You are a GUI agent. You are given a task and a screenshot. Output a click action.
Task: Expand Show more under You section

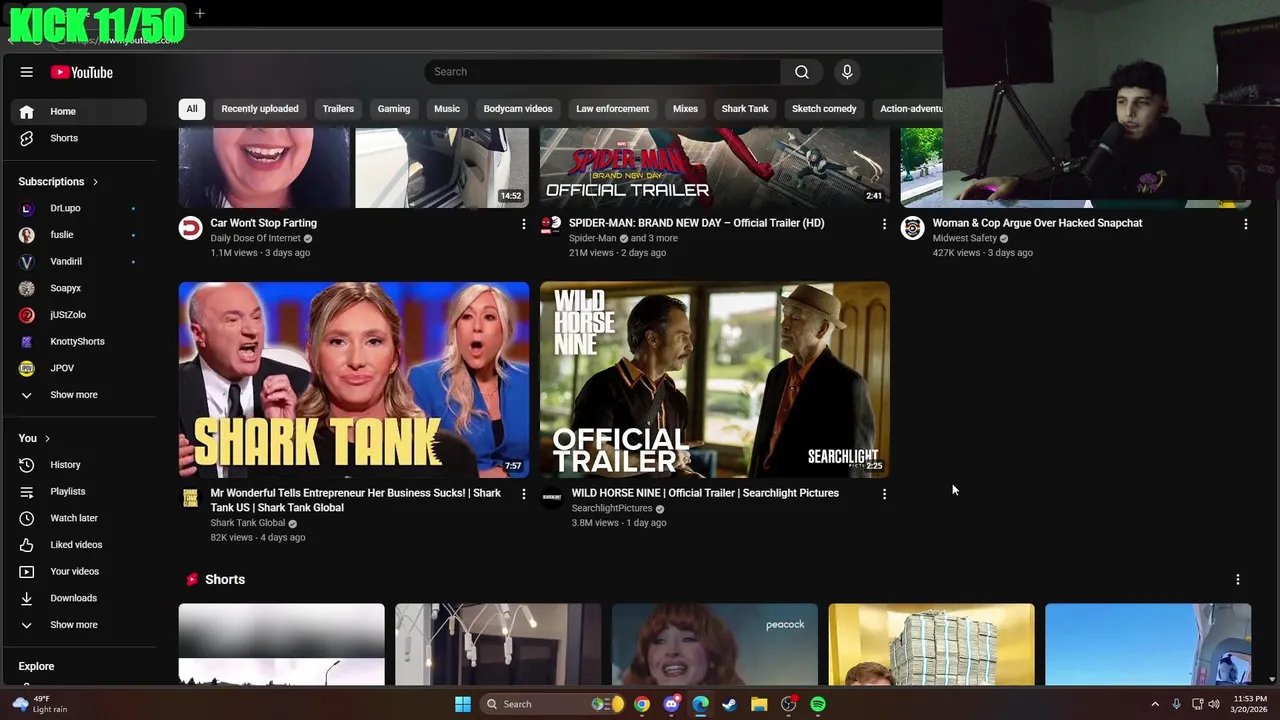[x=78, y=625]
